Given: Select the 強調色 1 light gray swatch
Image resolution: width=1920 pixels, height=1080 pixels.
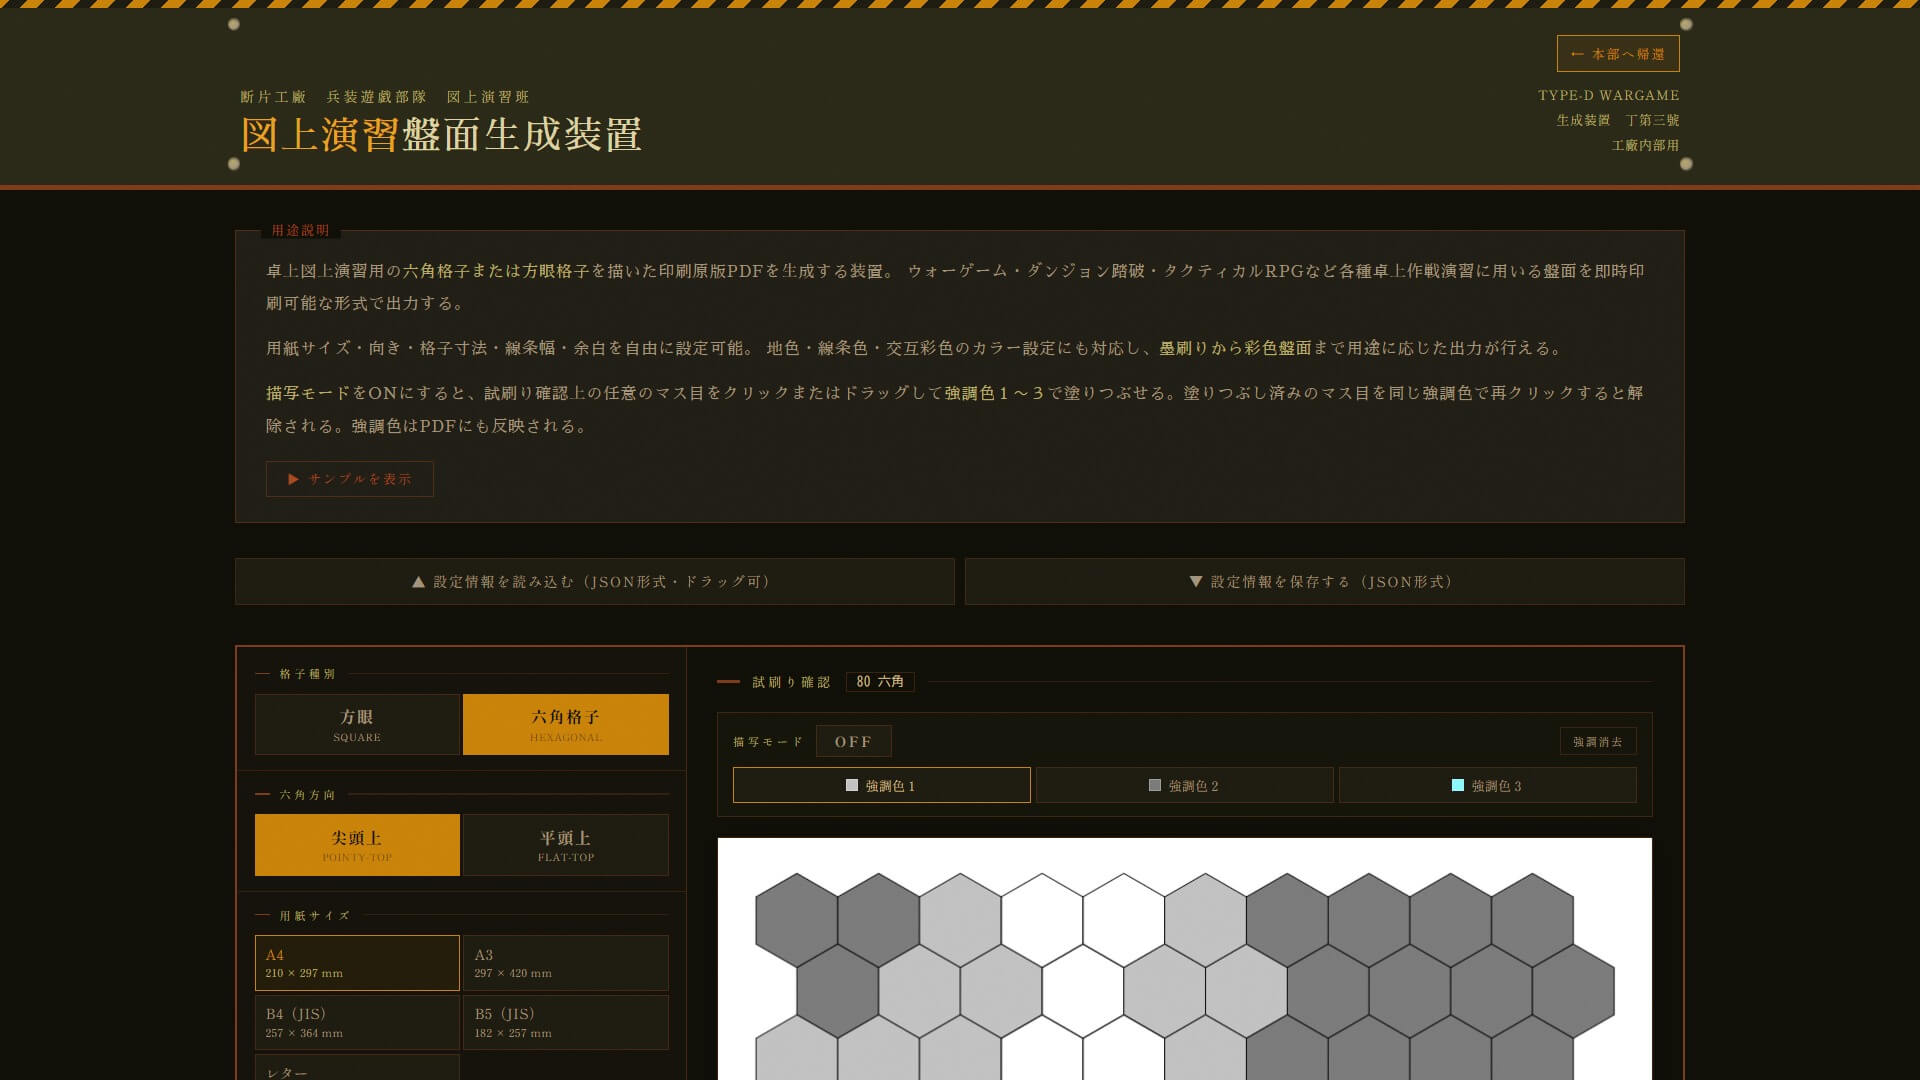Looking at the screenshot, I should click(852, 786).
